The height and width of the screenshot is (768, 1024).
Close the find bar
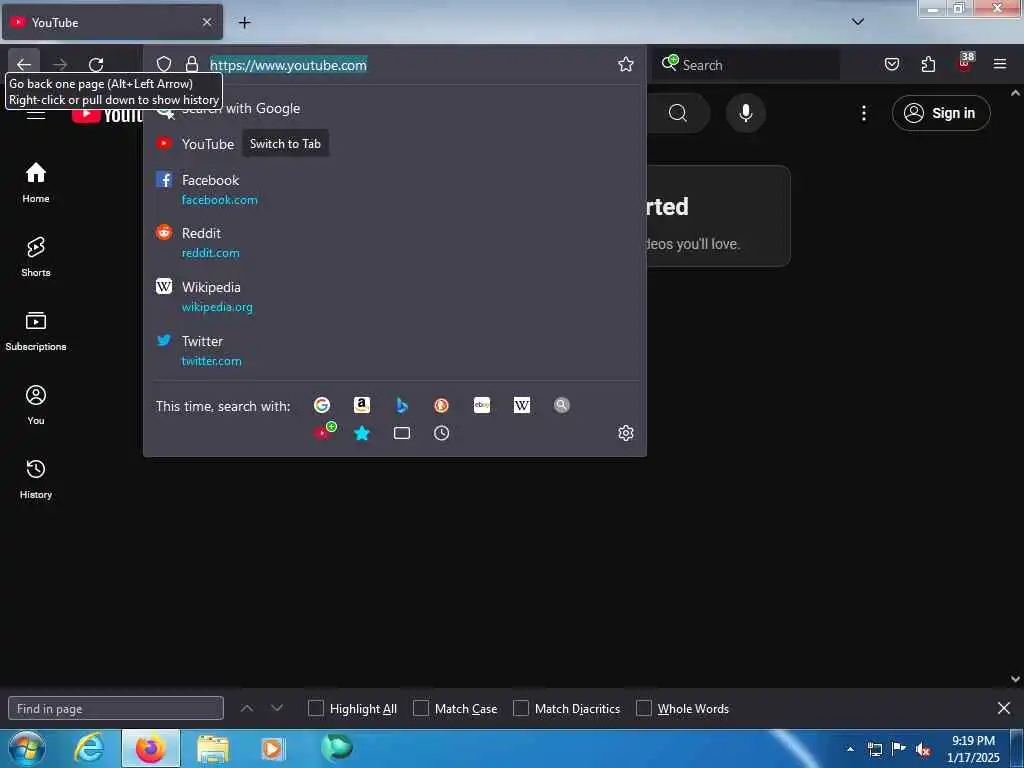[1004, 708]
